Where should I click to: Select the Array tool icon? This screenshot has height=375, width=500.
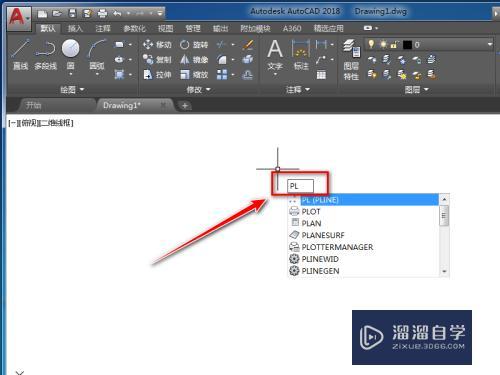tap(222, 74)
